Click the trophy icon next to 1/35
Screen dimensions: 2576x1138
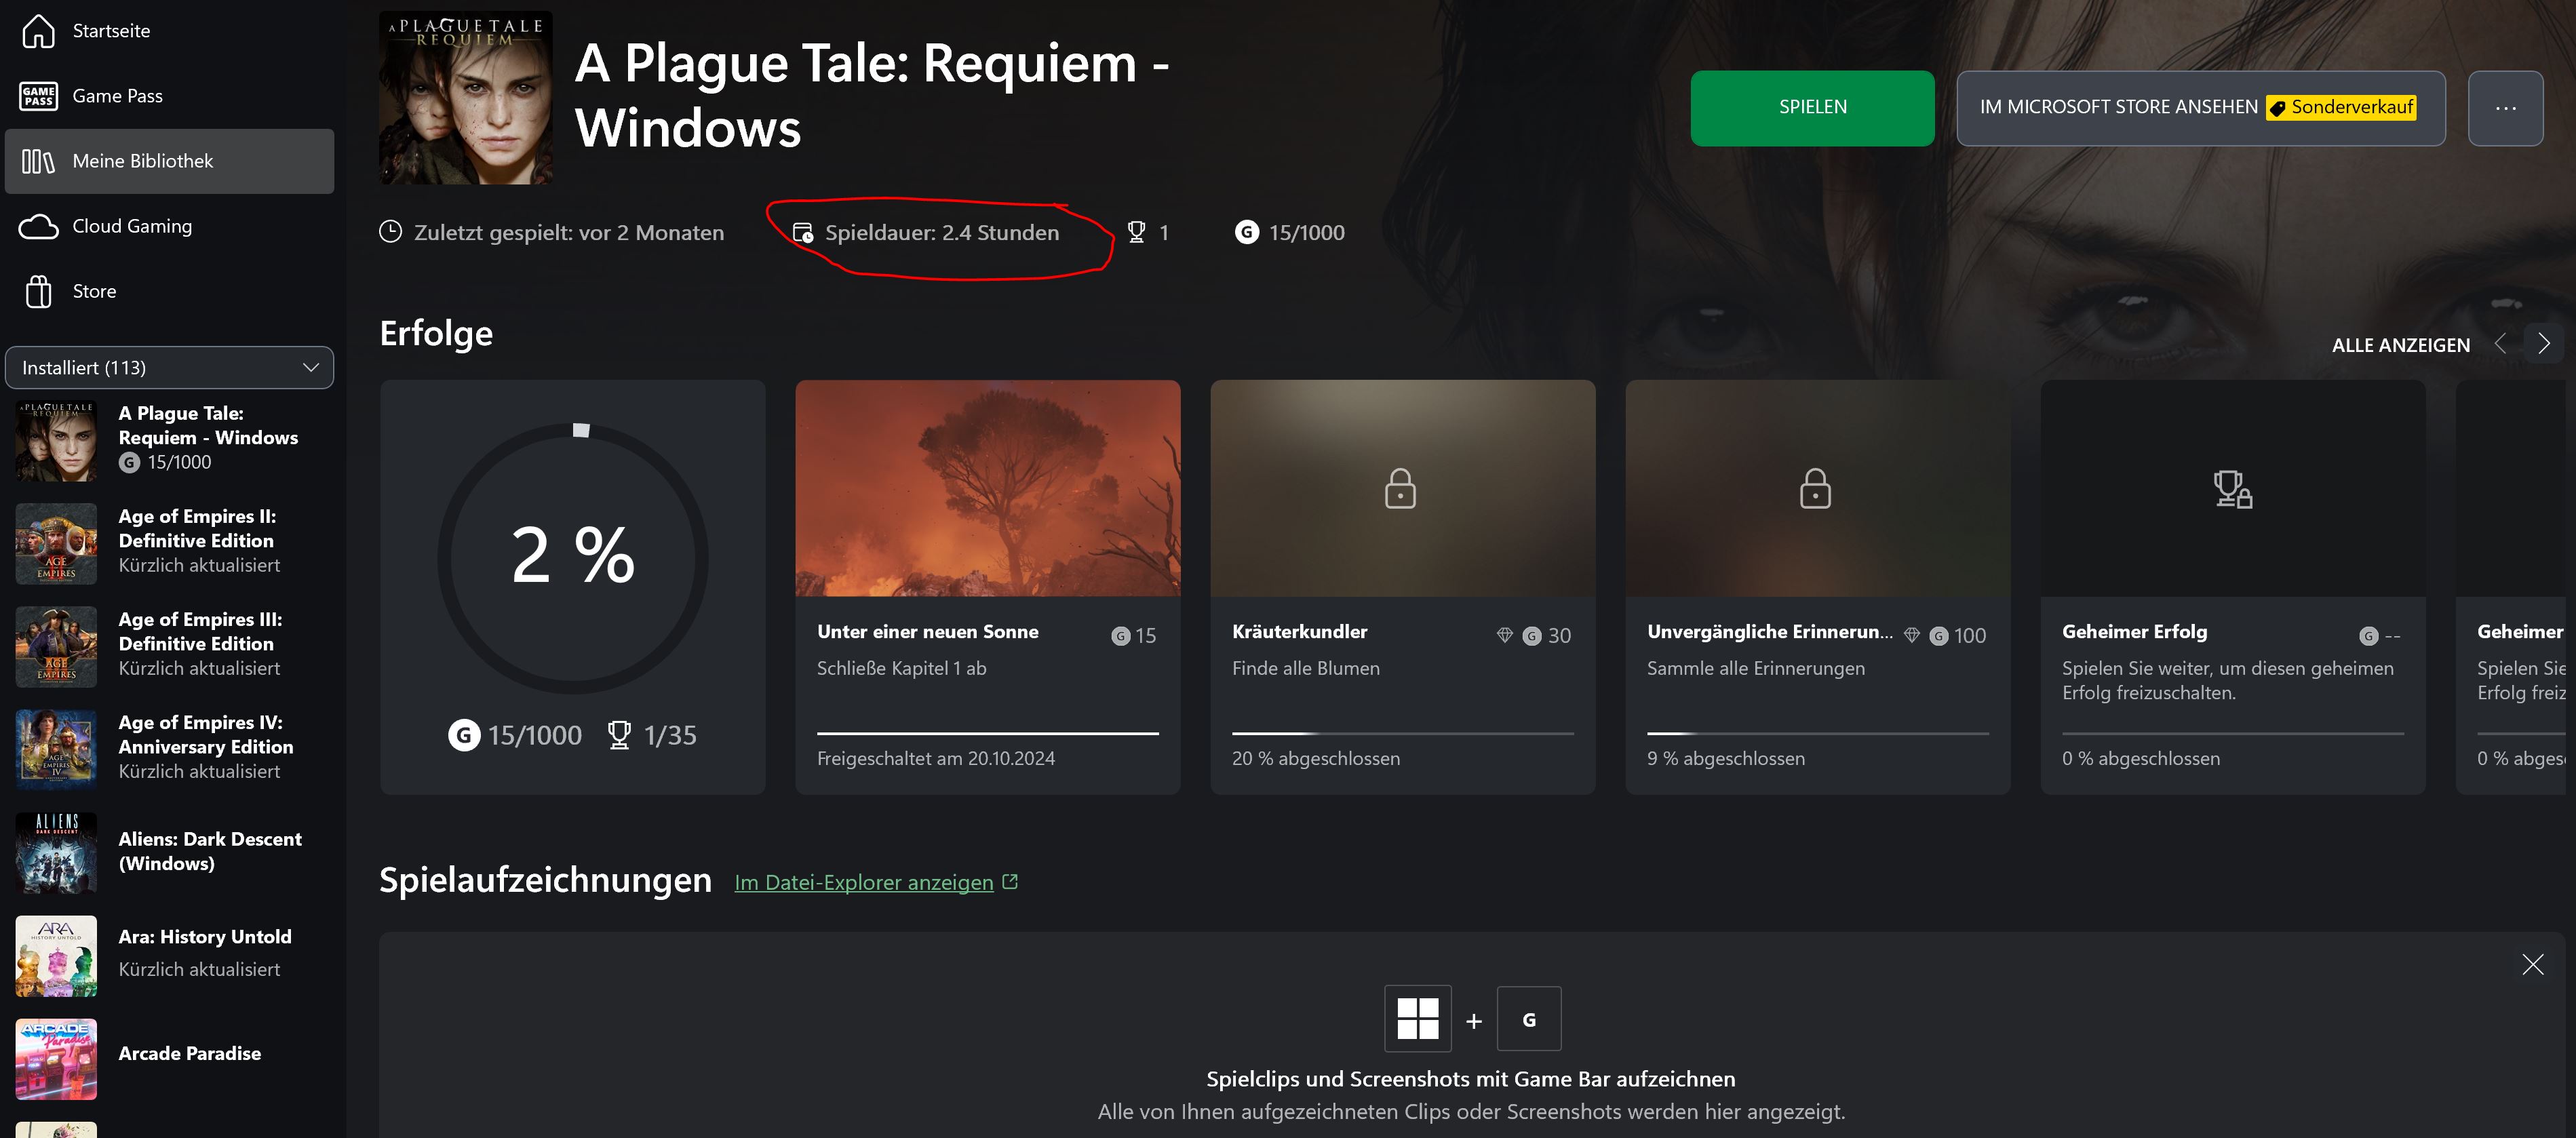click(x=619, y=735)
